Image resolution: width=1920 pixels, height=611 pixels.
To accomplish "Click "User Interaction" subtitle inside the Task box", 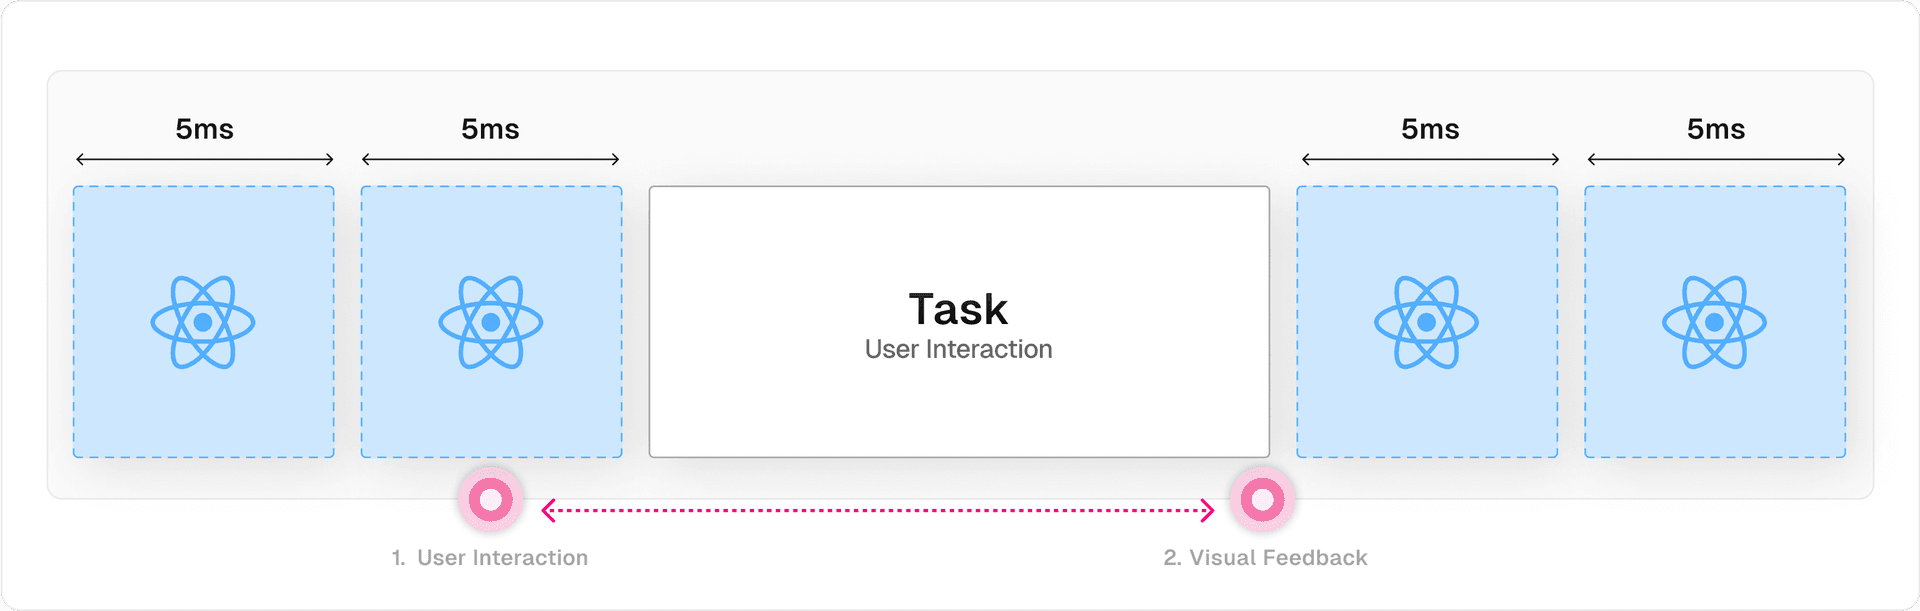I will [x=958, y=349].
